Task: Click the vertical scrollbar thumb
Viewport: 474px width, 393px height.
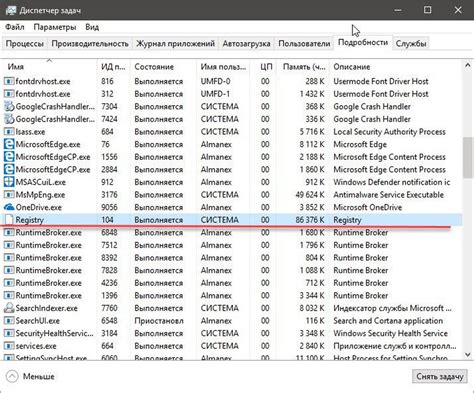Action: 467,157
